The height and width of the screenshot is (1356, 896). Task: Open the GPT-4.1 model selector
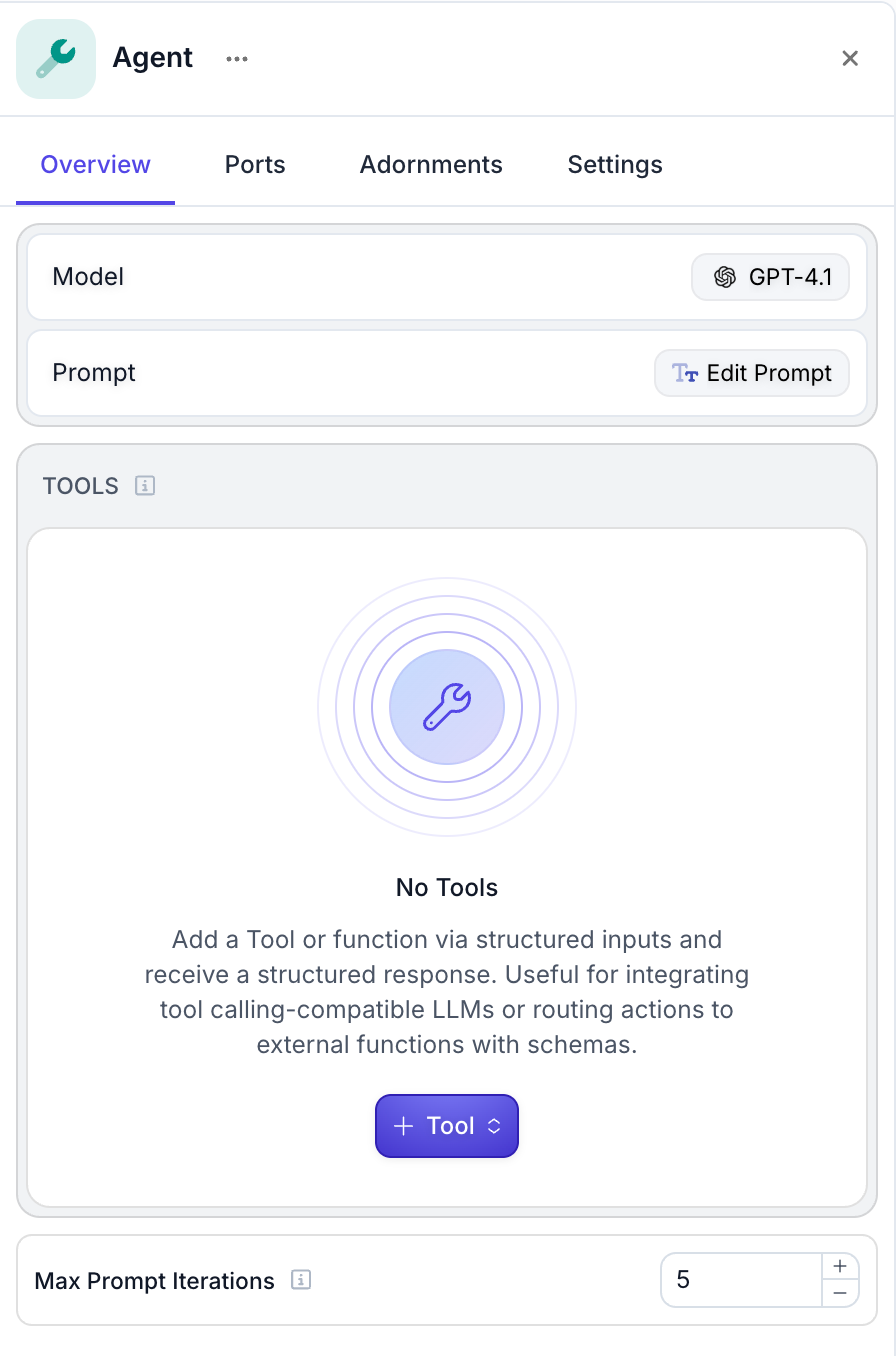(x=770, y=277)
